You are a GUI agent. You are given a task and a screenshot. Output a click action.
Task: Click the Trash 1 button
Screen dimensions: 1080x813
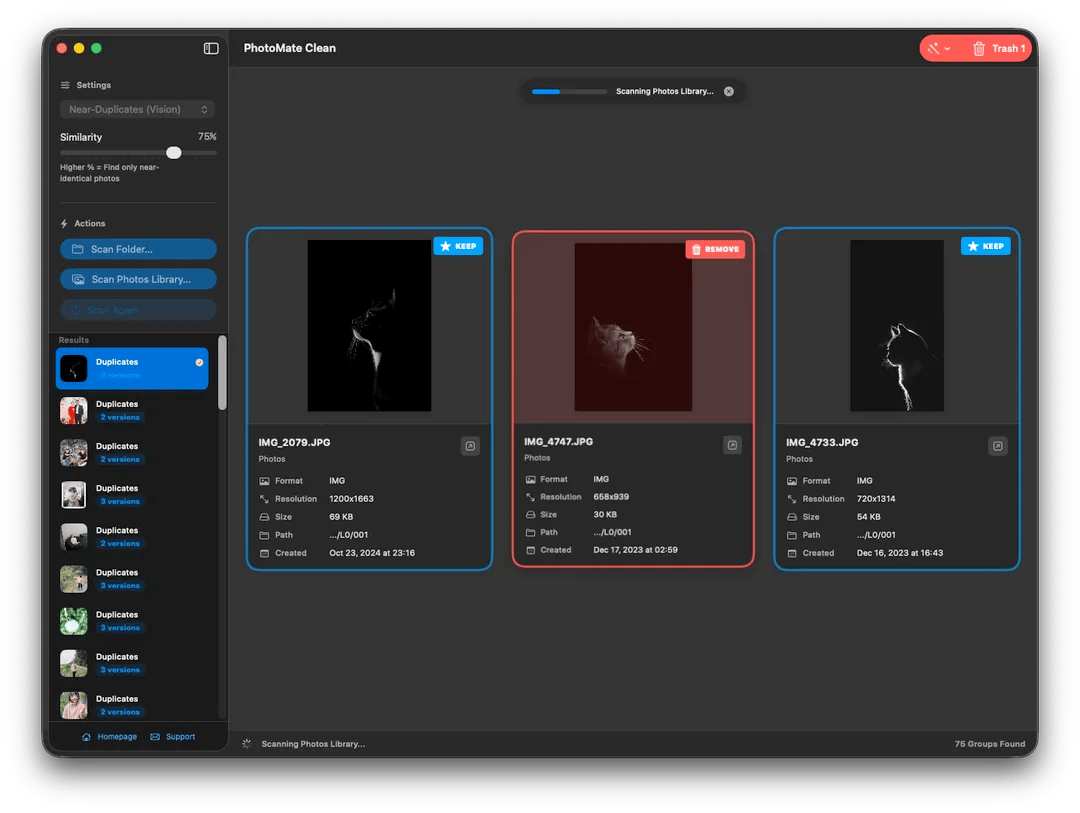pyautogui.click(x=998, y=48)
